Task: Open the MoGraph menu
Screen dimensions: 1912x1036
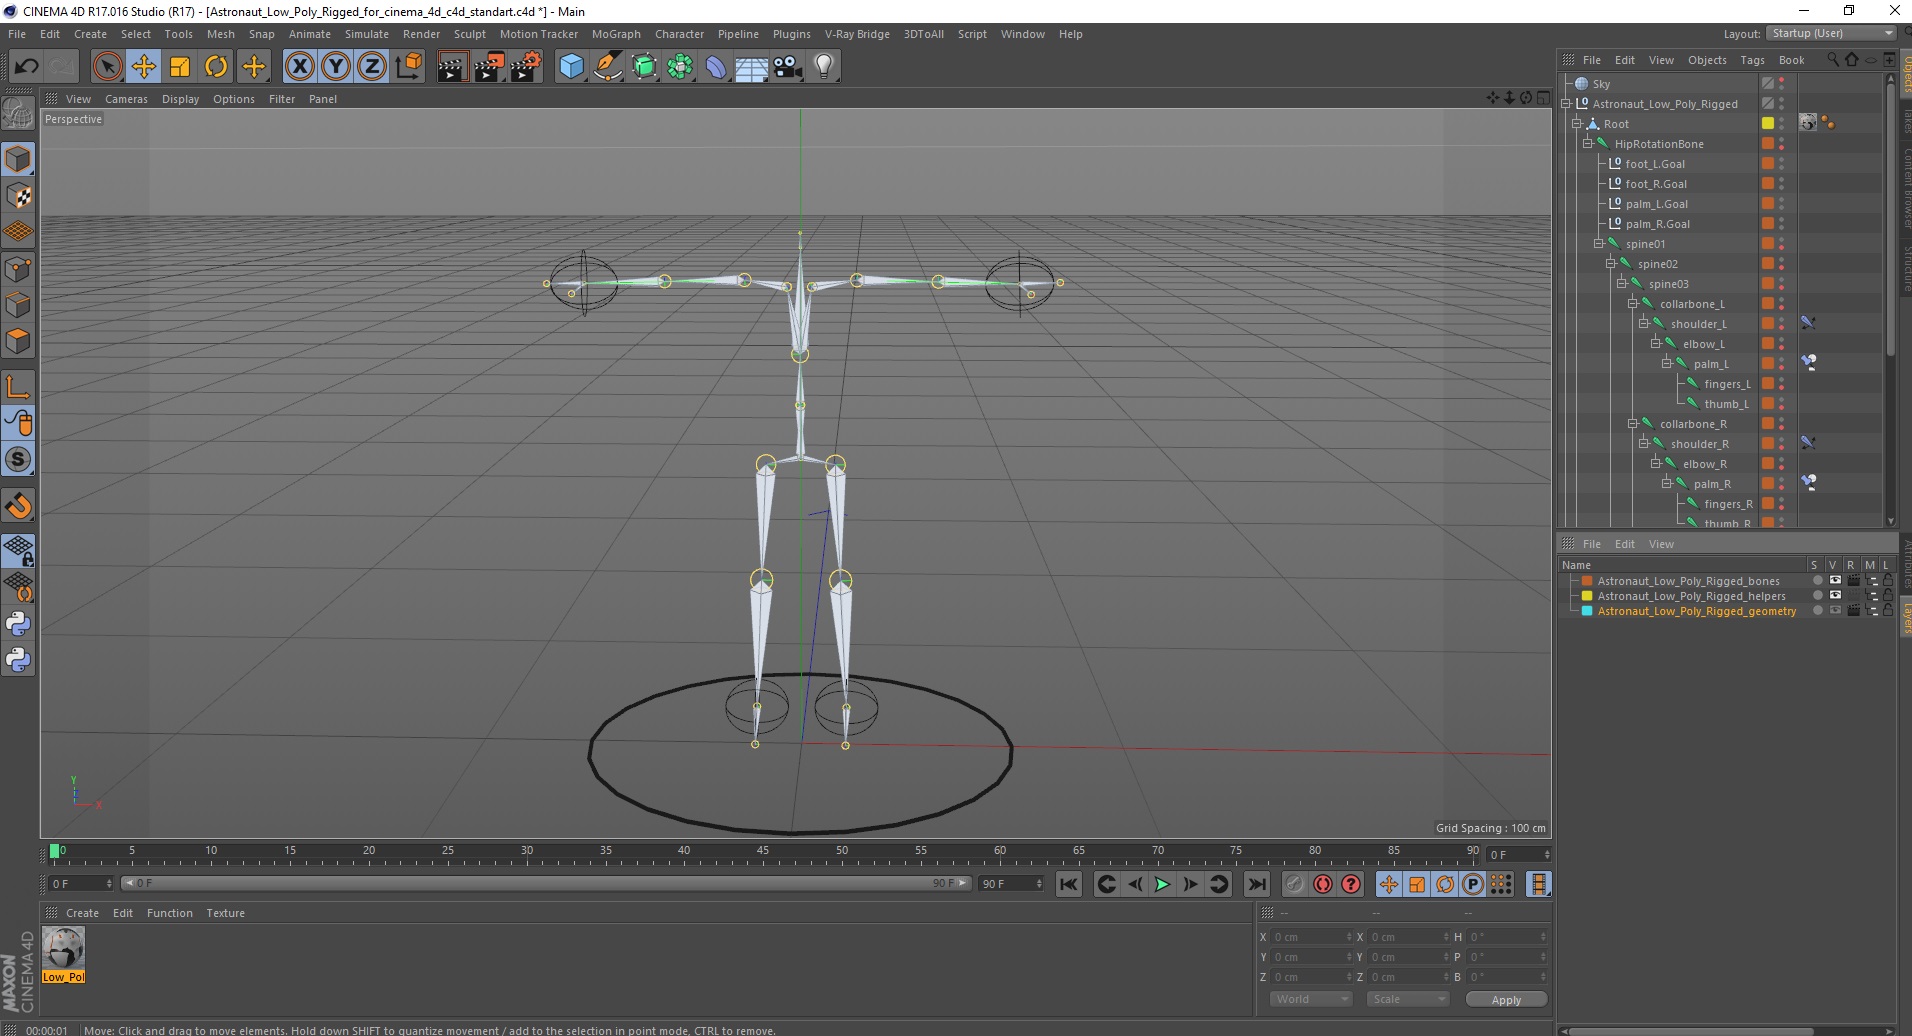Action: click(x=616, y=34)
